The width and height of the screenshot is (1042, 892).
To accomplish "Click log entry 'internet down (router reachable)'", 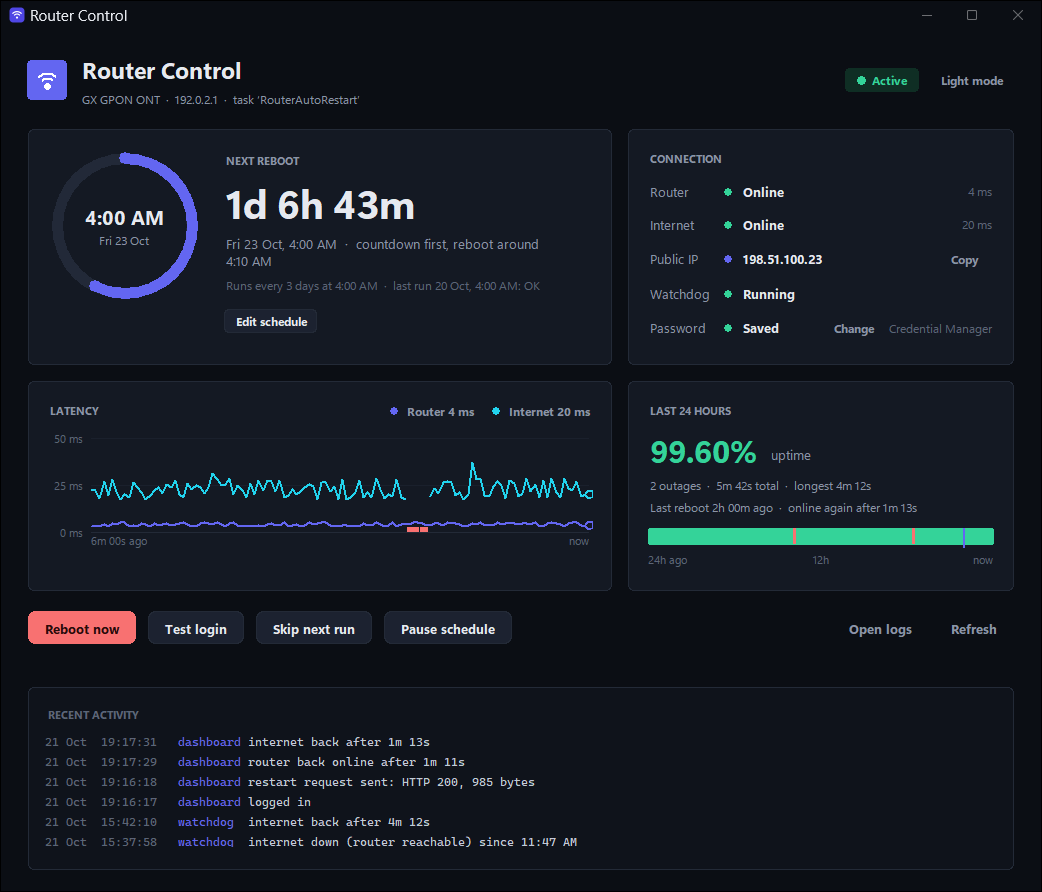I will tap(412, 841).
